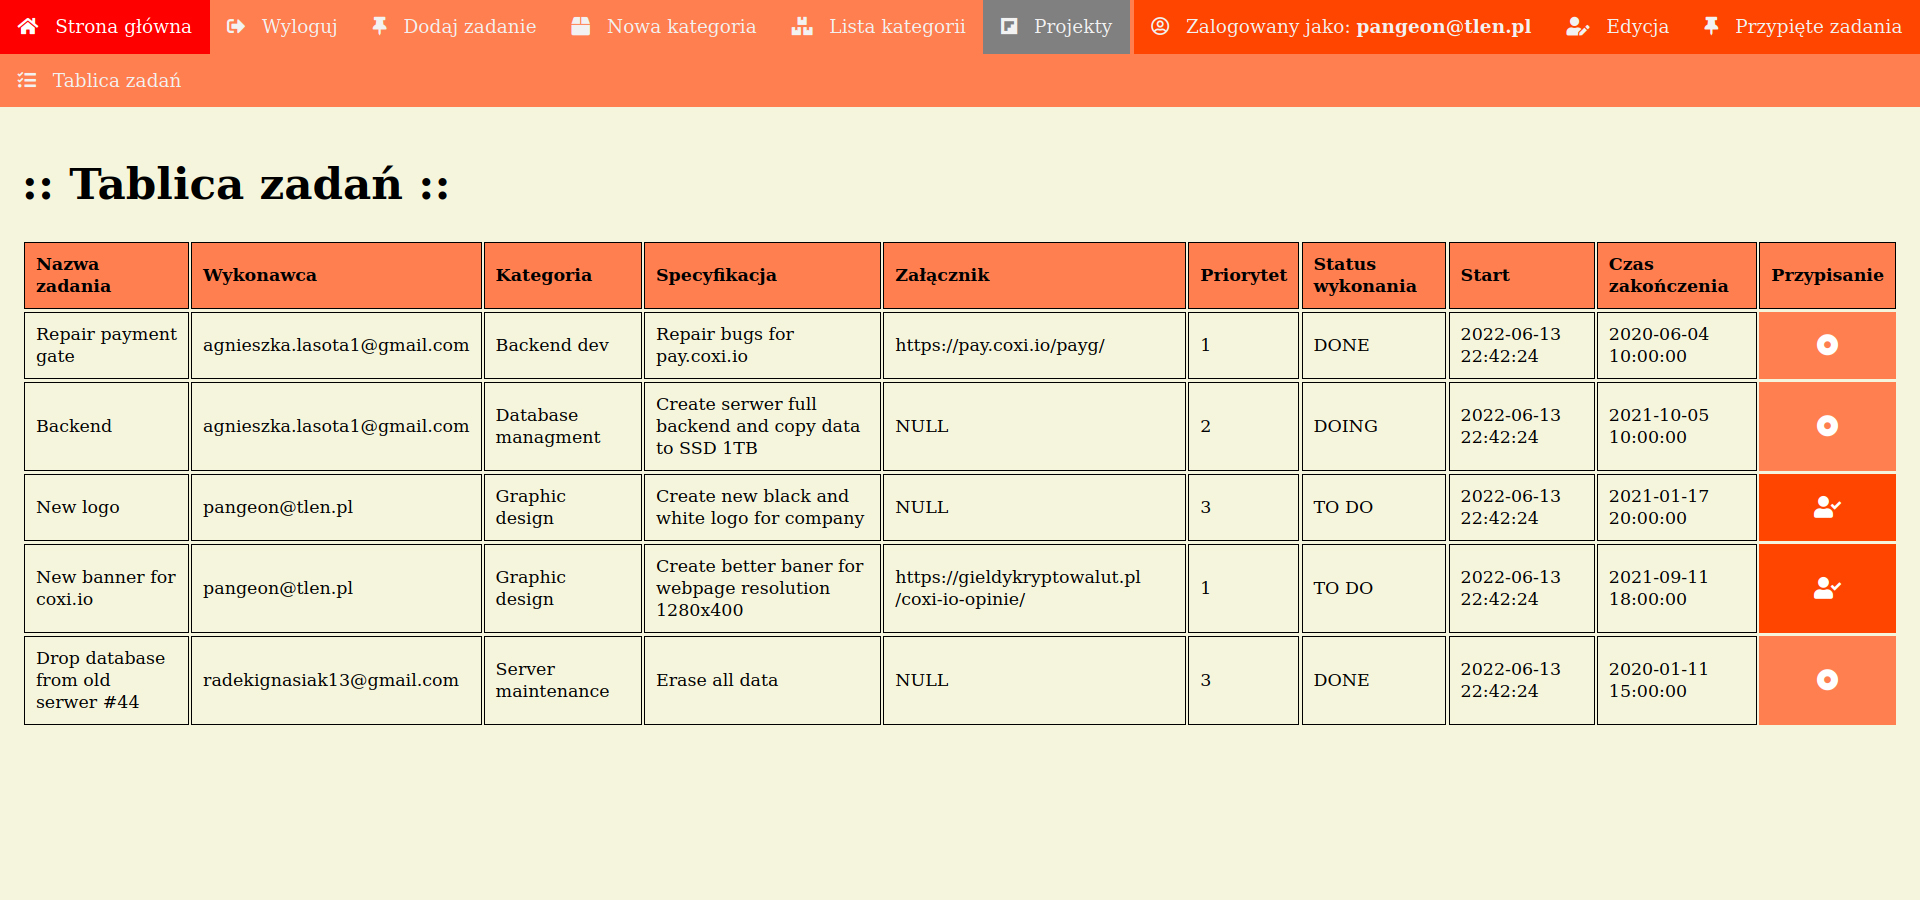Click the pin icon beside Przypięte zadania
Image resolution: width=1920 pixels, height=900 pixels.
point(1711,26)
